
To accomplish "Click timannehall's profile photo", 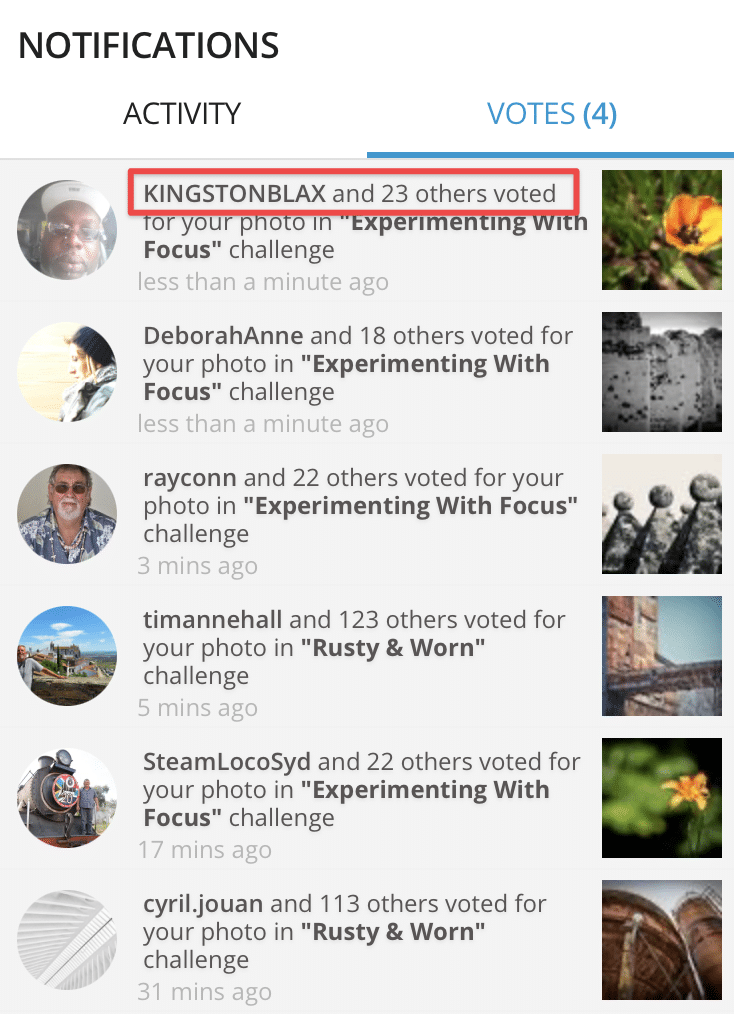I will coord(66,656).
